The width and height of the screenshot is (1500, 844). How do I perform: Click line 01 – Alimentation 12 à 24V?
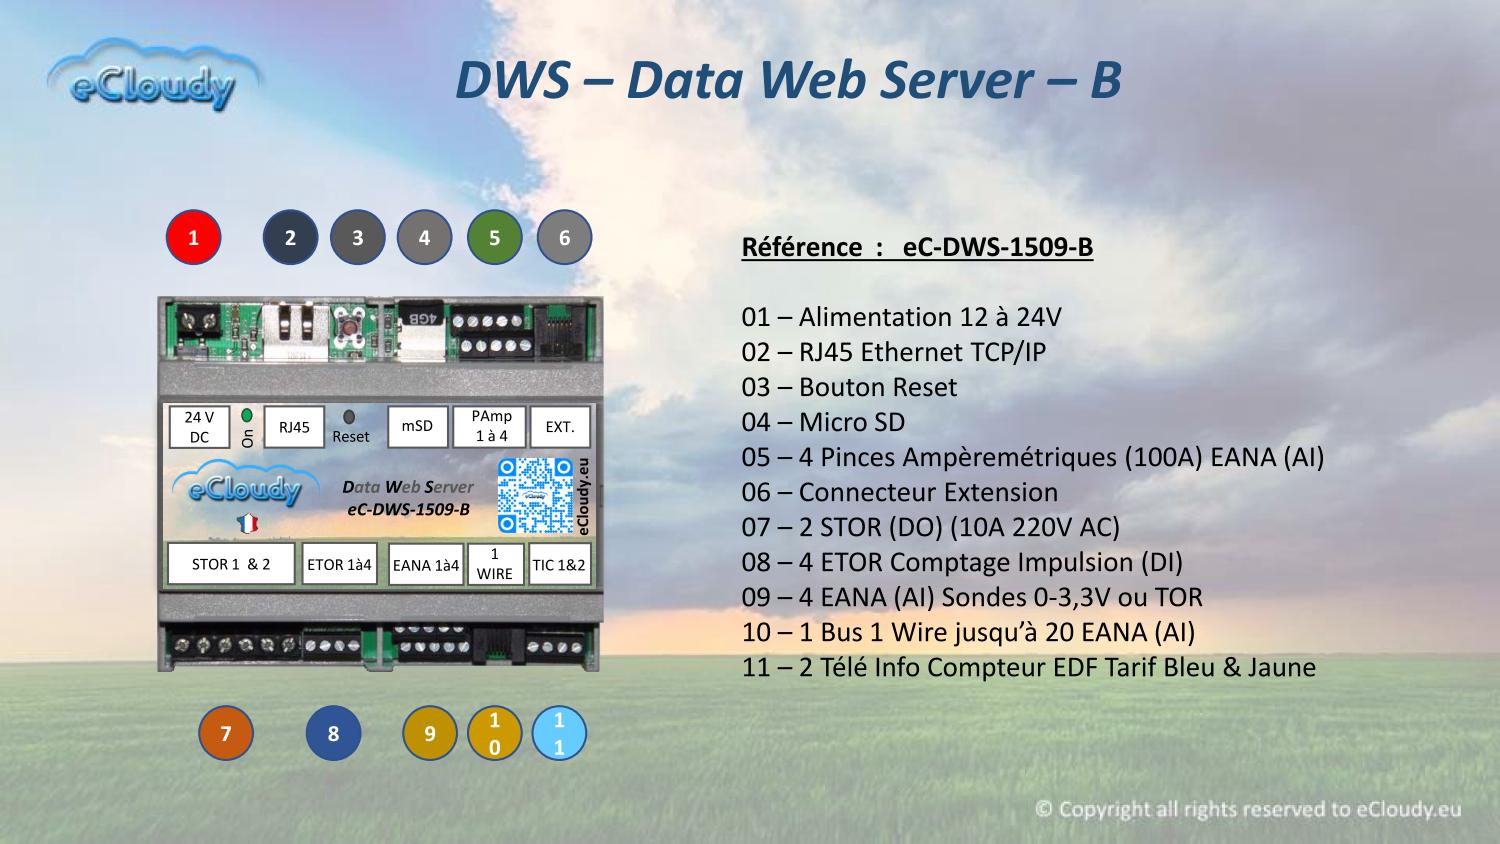click(901, 317)
